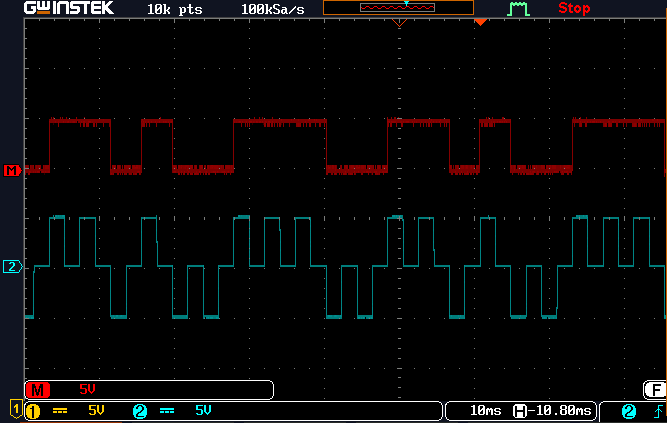Click the F indicator box

[x=654, y=389]
